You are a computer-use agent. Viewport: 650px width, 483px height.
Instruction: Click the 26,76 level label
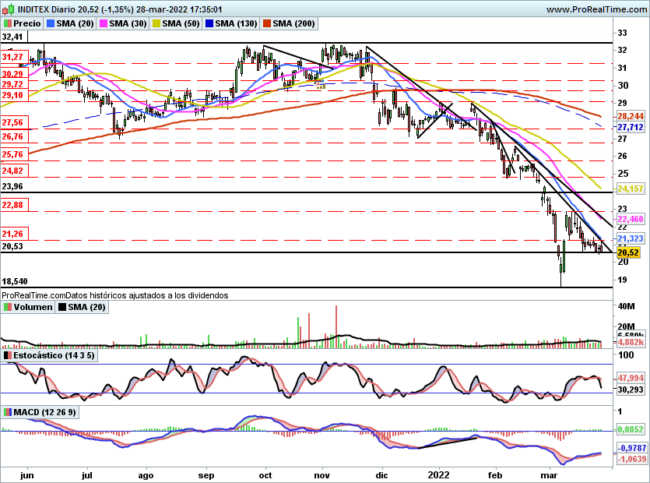coord(13,137)
